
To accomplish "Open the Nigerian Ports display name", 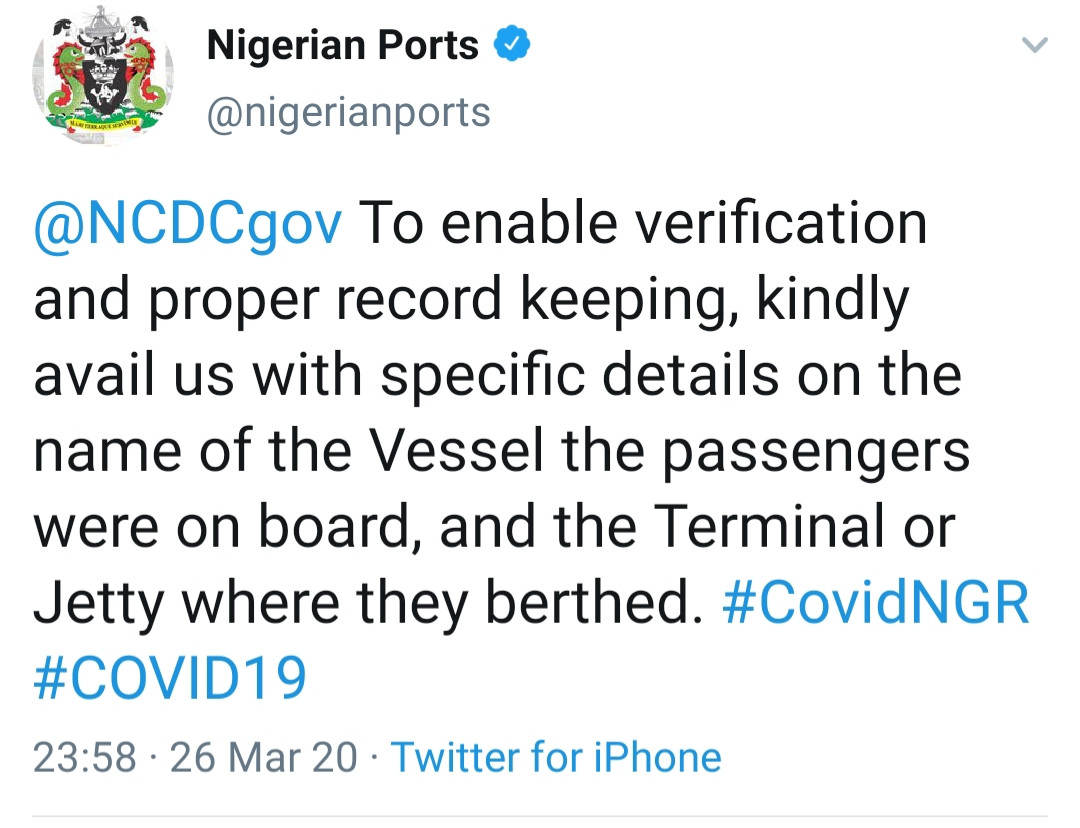I will tap(342, 45).
